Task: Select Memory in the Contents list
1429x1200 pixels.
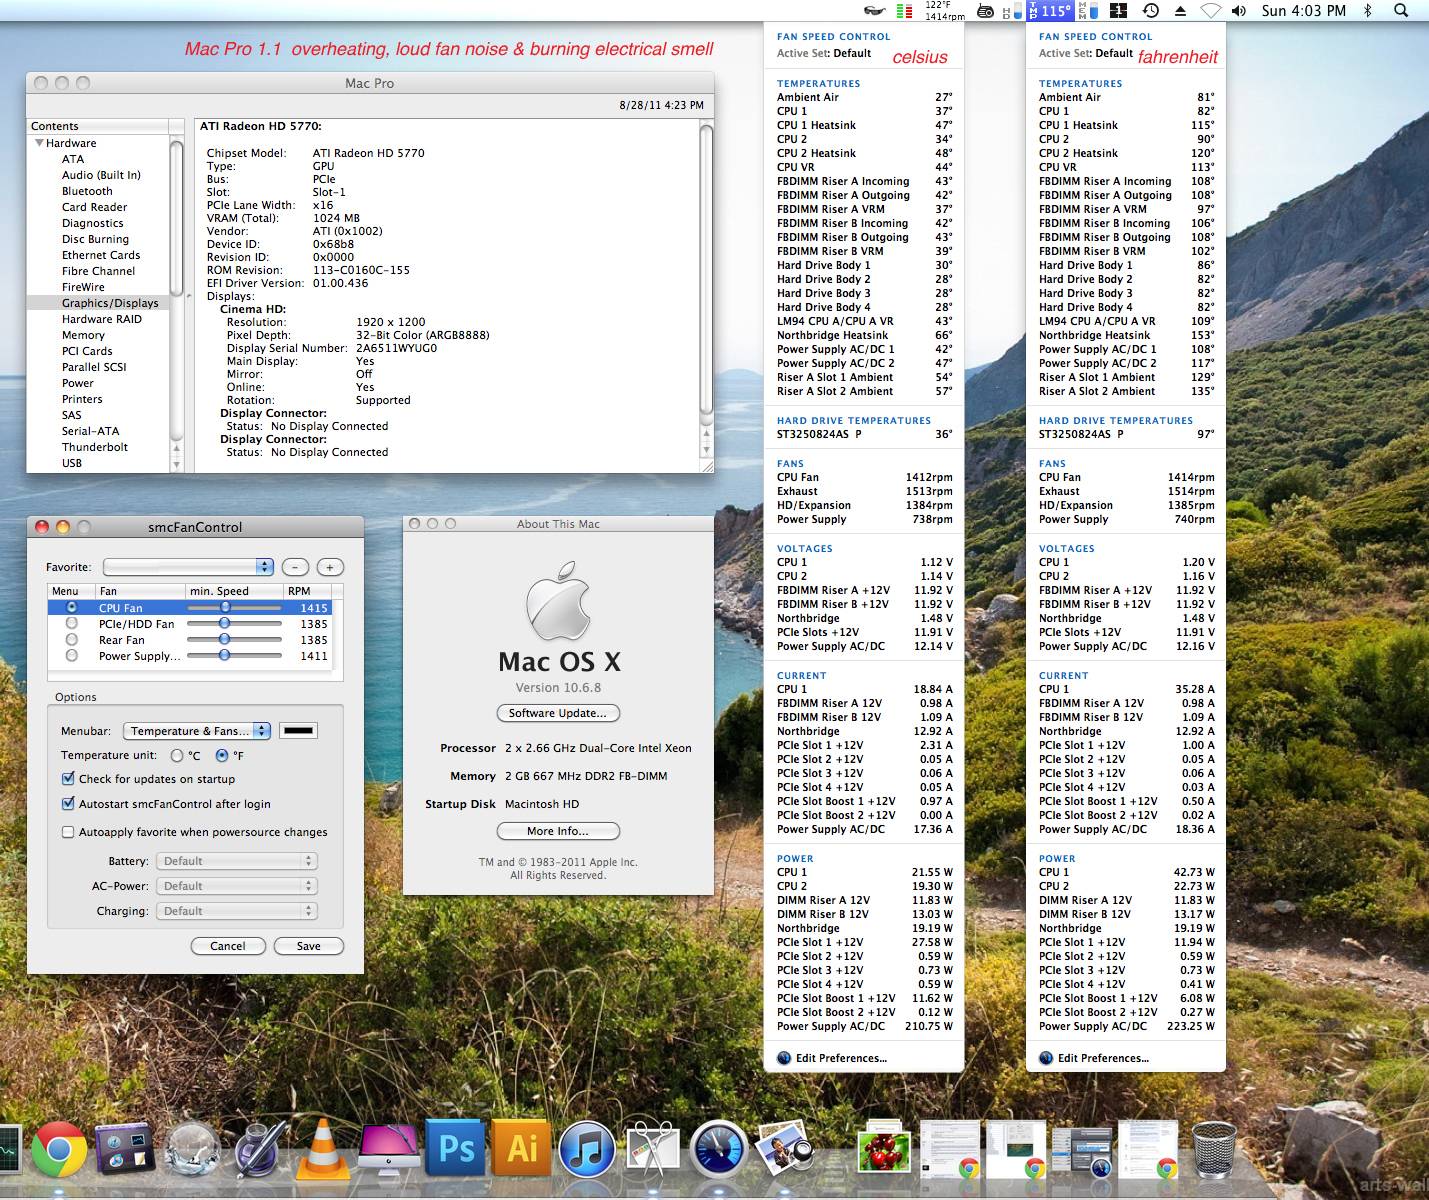Action: tap(83, 335)
